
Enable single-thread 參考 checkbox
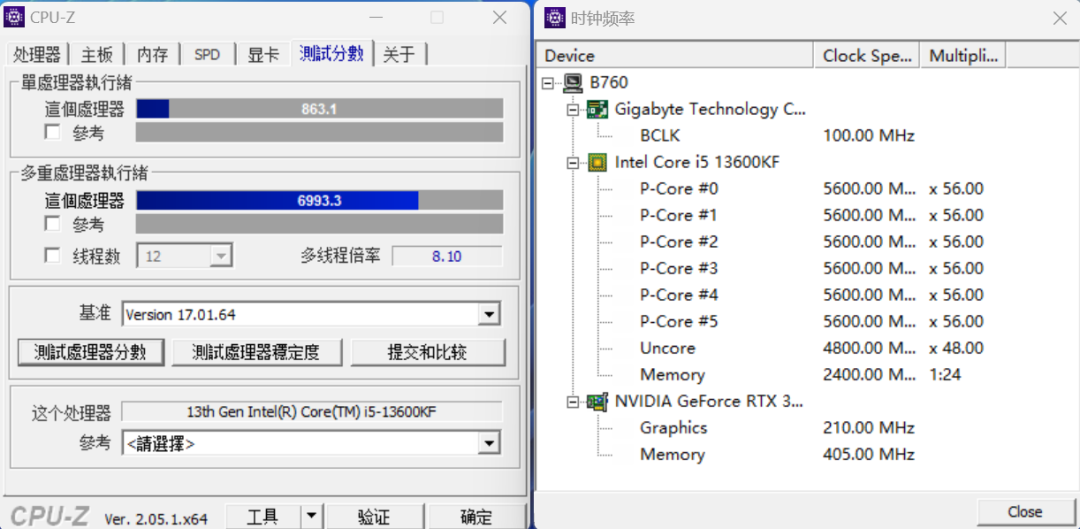tap(52, 132)
